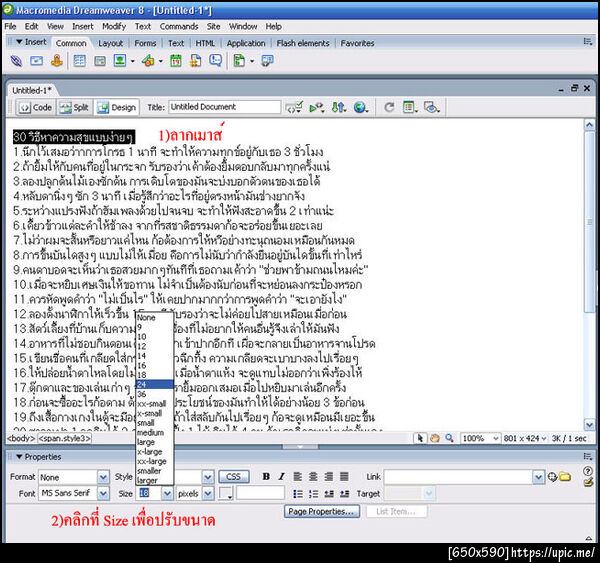
Task: Open the Format dropdown
Action: [103, 477]
